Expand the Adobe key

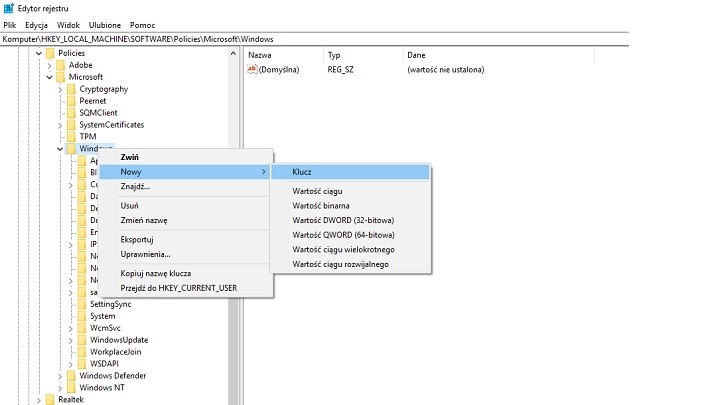coord(50,65)
